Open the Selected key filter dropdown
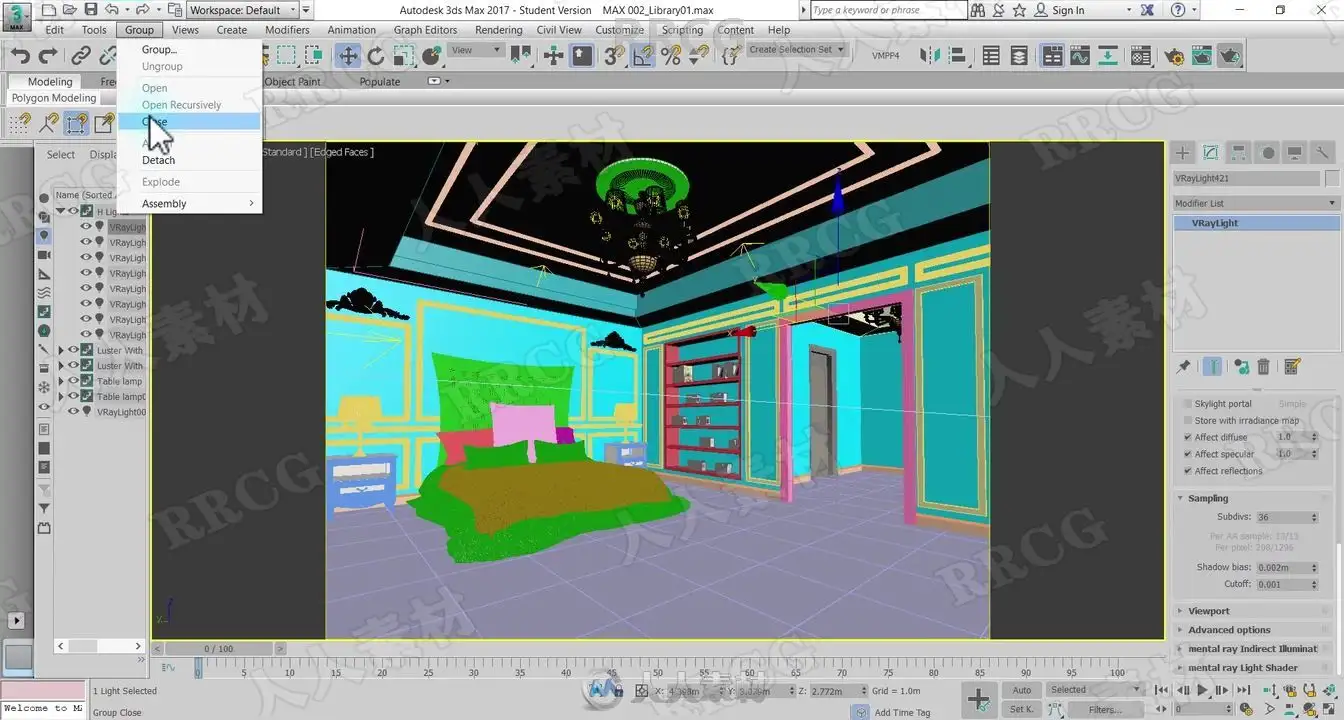Image resolution: width=1344 pixels, height=720 pixels. [1095, 690]
